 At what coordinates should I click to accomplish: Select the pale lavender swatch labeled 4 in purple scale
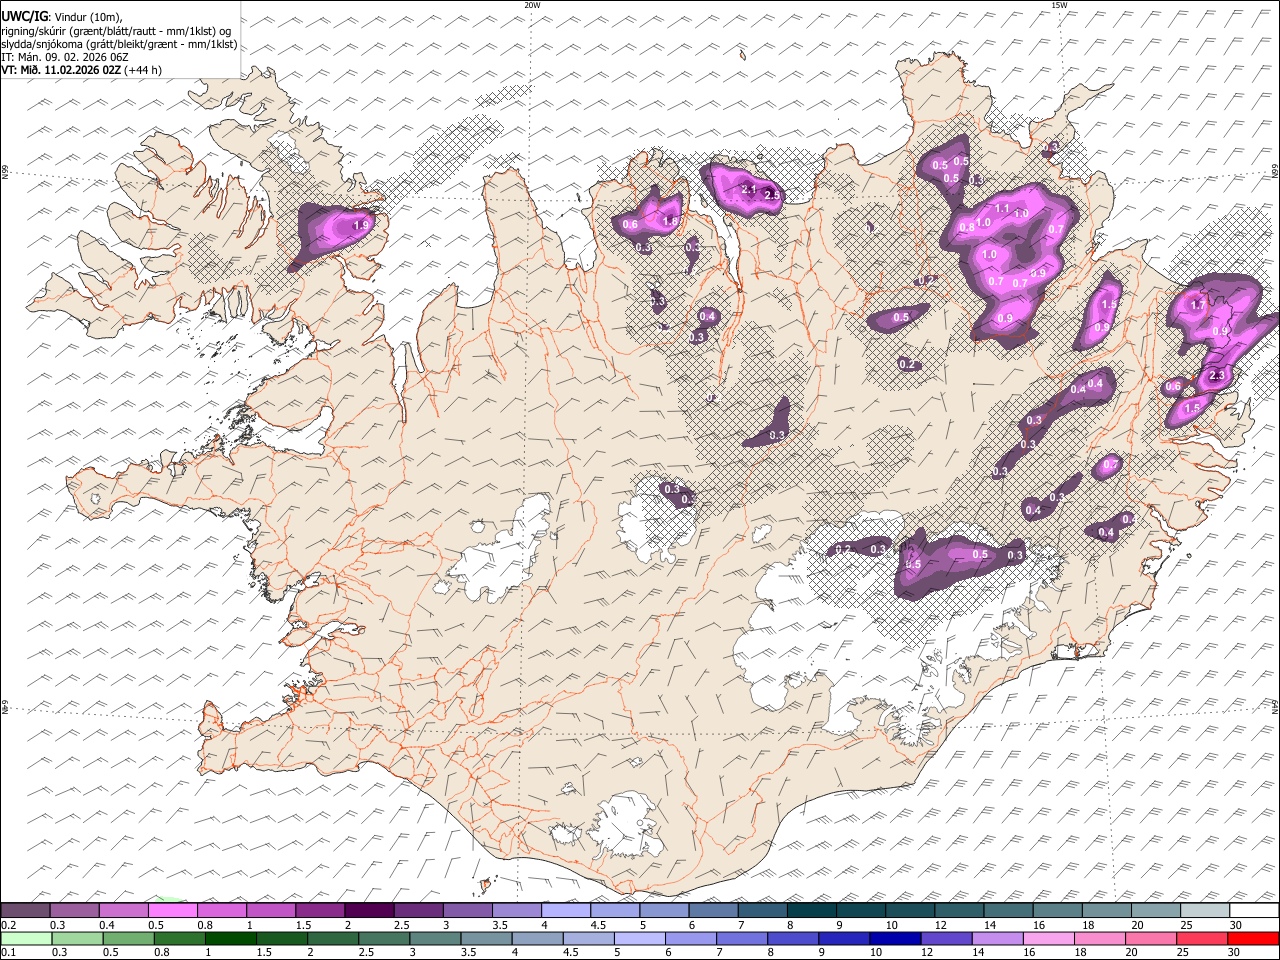pos(565,911)
